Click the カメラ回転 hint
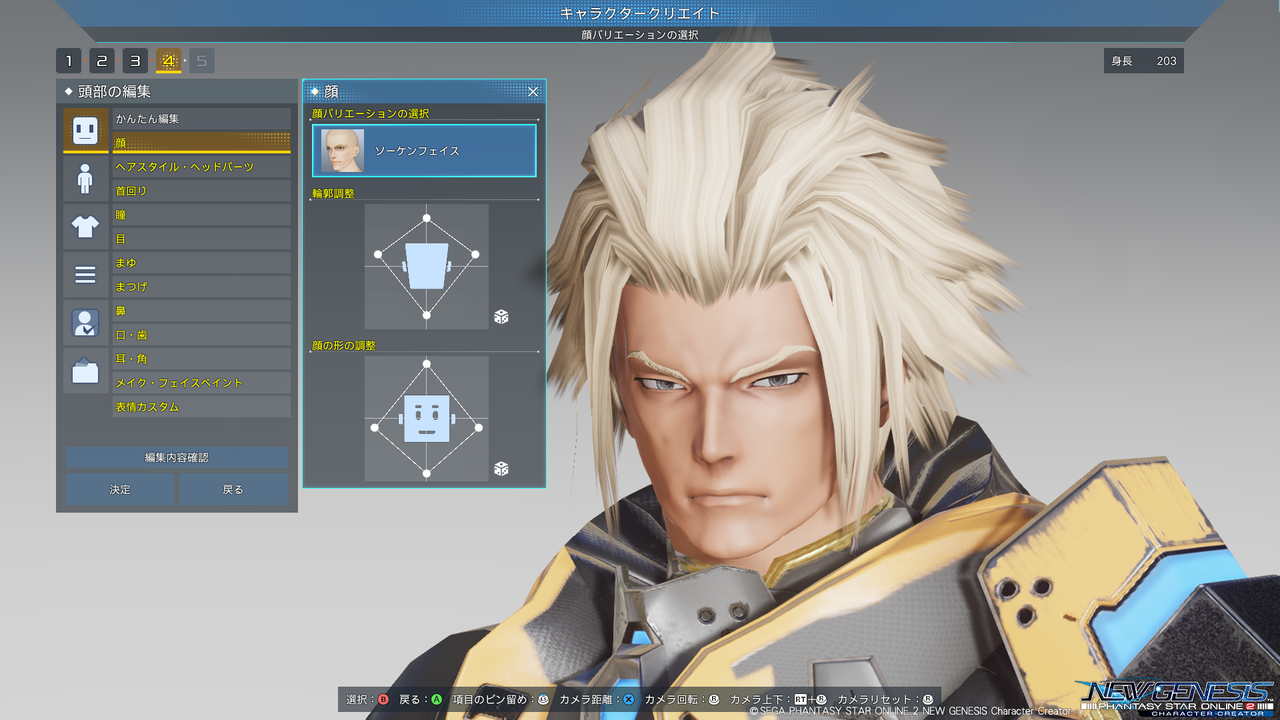Screen dimensions: 1280x720 point(682,699)
